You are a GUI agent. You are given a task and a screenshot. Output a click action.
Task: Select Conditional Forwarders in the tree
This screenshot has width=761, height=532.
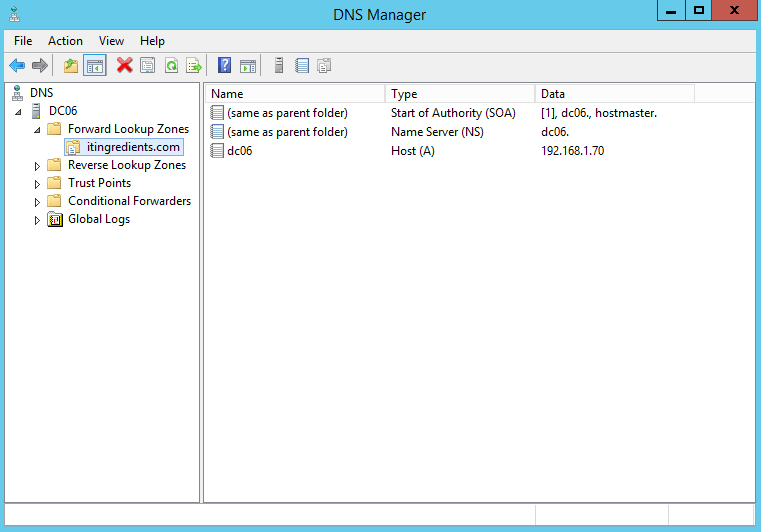tap(129, 201)
